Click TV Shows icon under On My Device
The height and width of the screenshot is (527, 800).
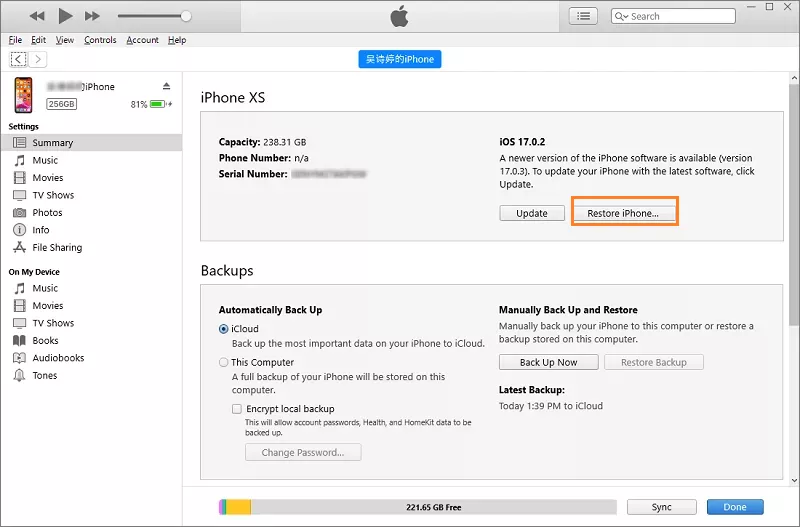click(x=19, y=323)
